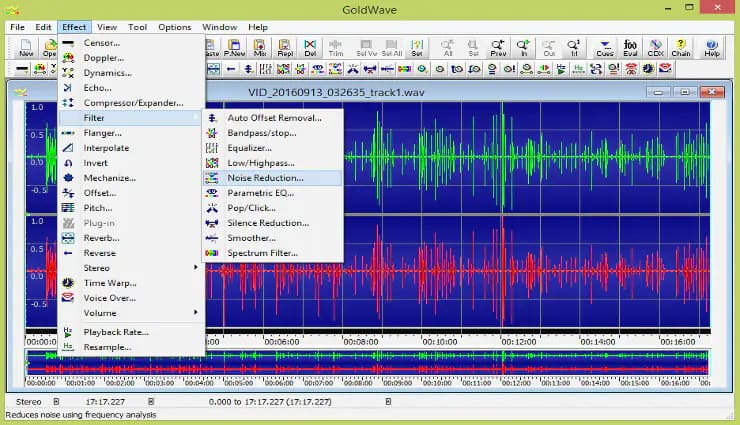Choose Pop/Click... from Filter submenu

(x=272, y=208)
